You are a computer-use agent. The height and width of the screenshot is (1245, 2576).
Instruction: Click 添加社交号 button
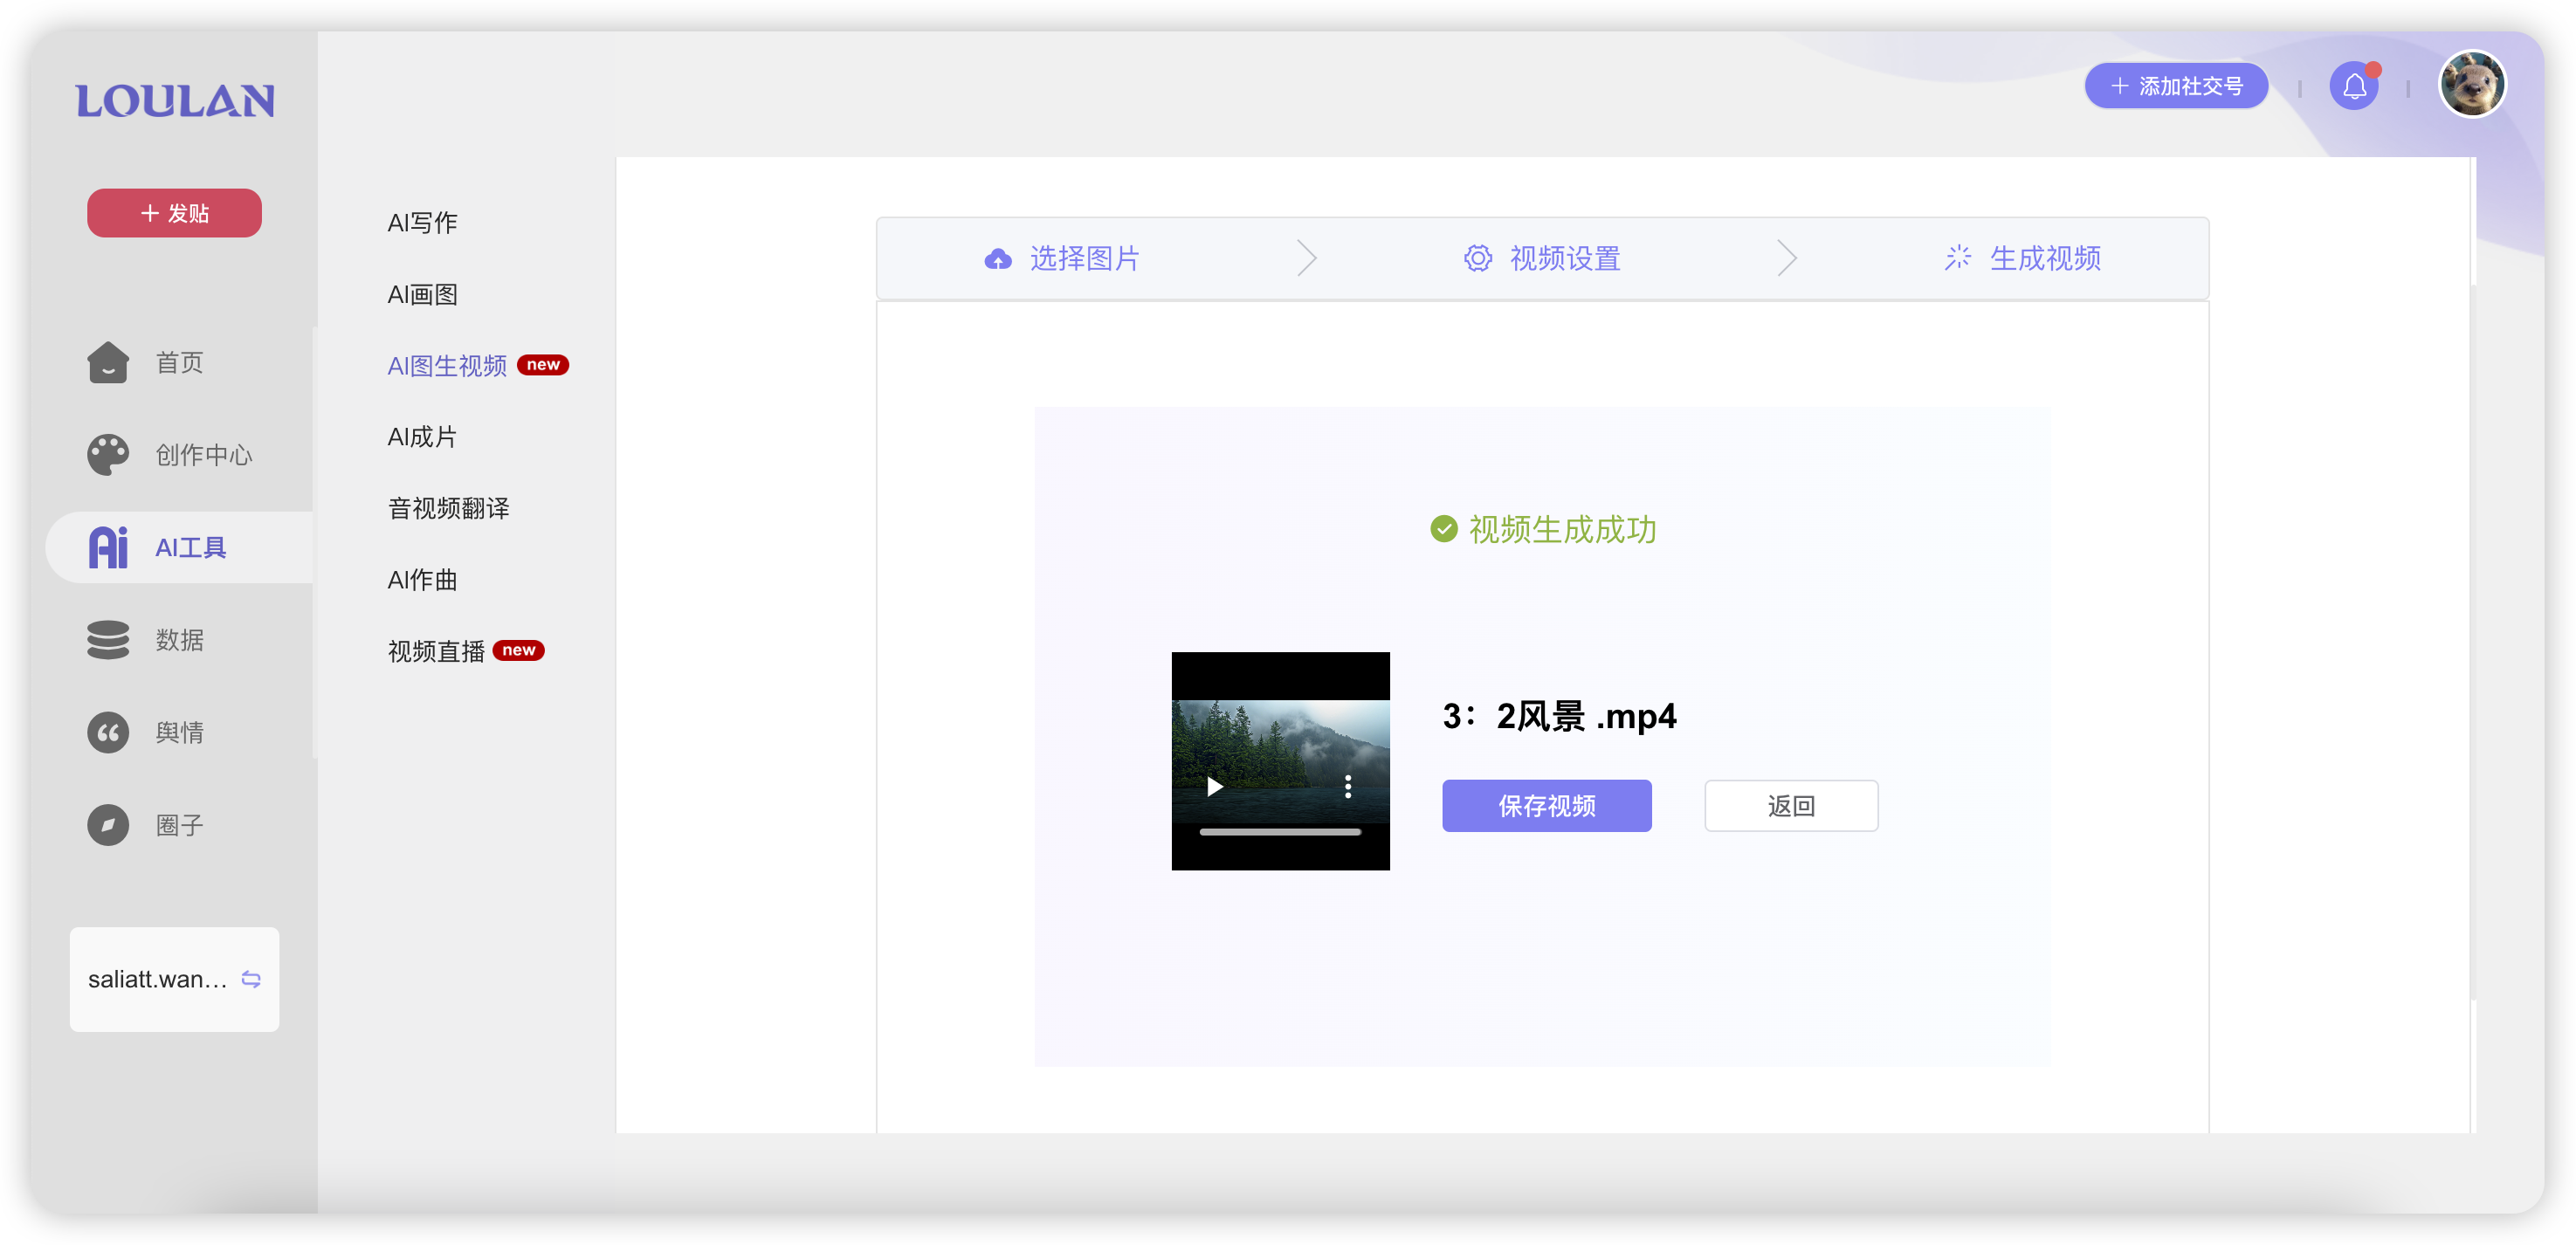(2176, 86)
